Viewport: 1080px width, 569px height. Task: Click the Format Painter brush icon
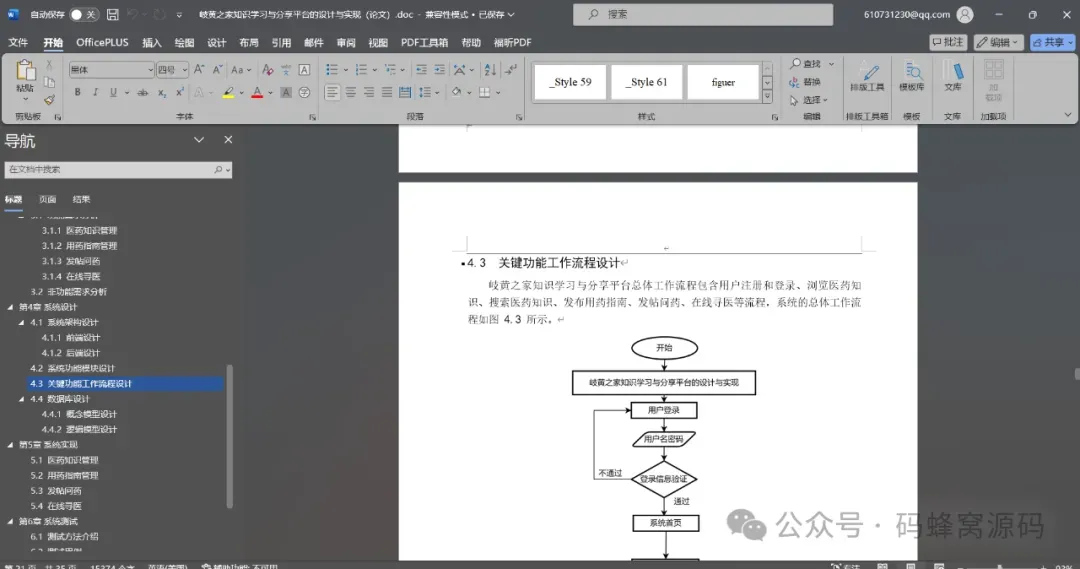[49, 100]
